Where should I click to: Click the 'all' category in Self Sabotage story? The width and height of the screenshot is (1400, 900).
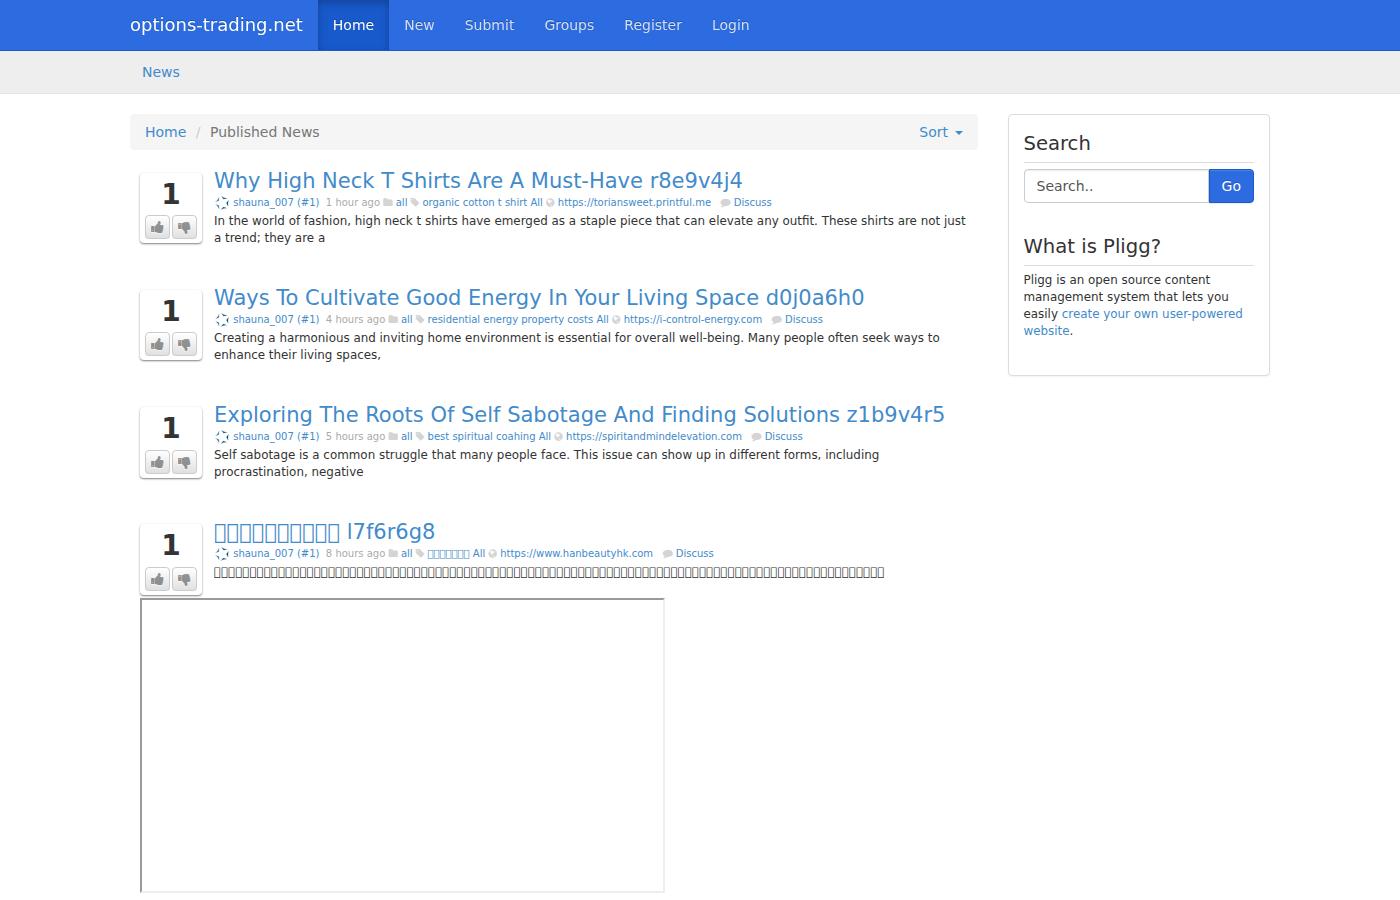point(406,437)
